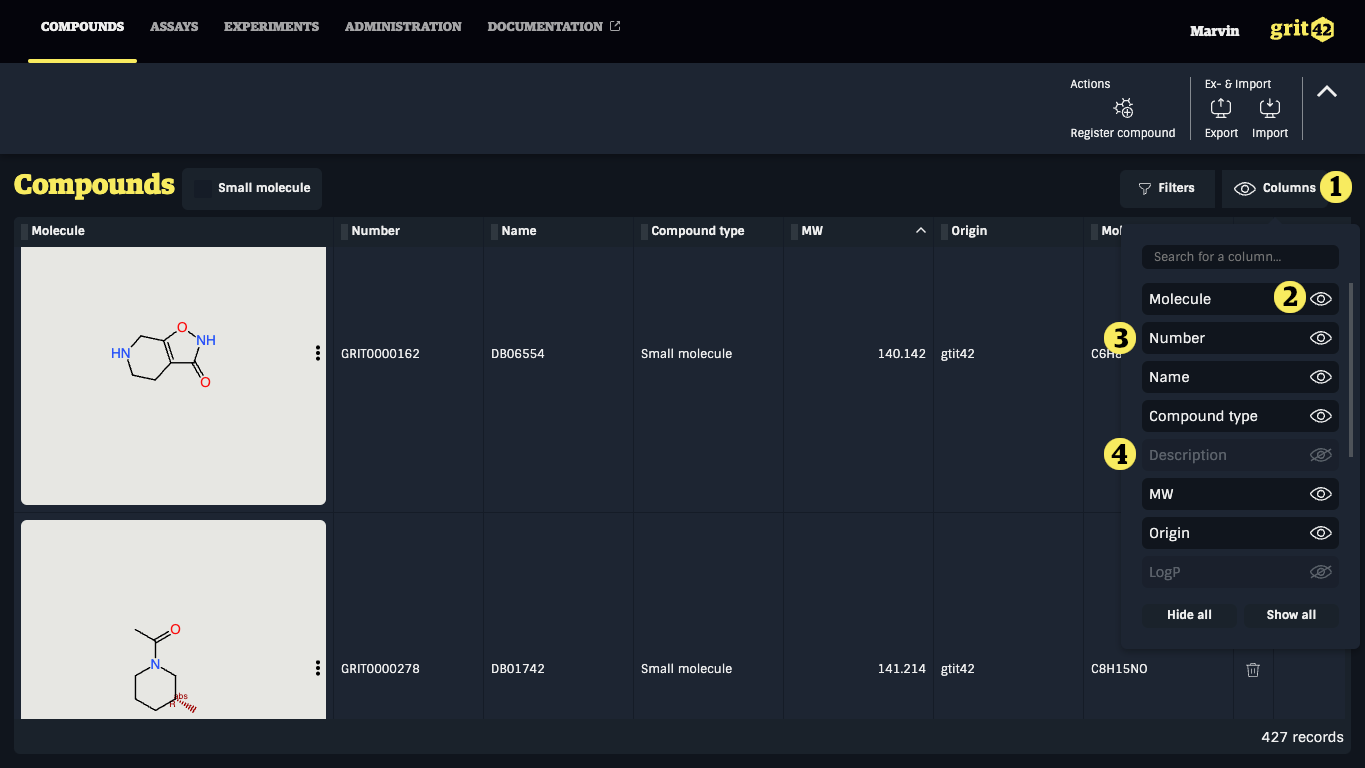The image size is (1365, 768).
Task: Toggle visibility of Number column
Action: [1321, 338]
